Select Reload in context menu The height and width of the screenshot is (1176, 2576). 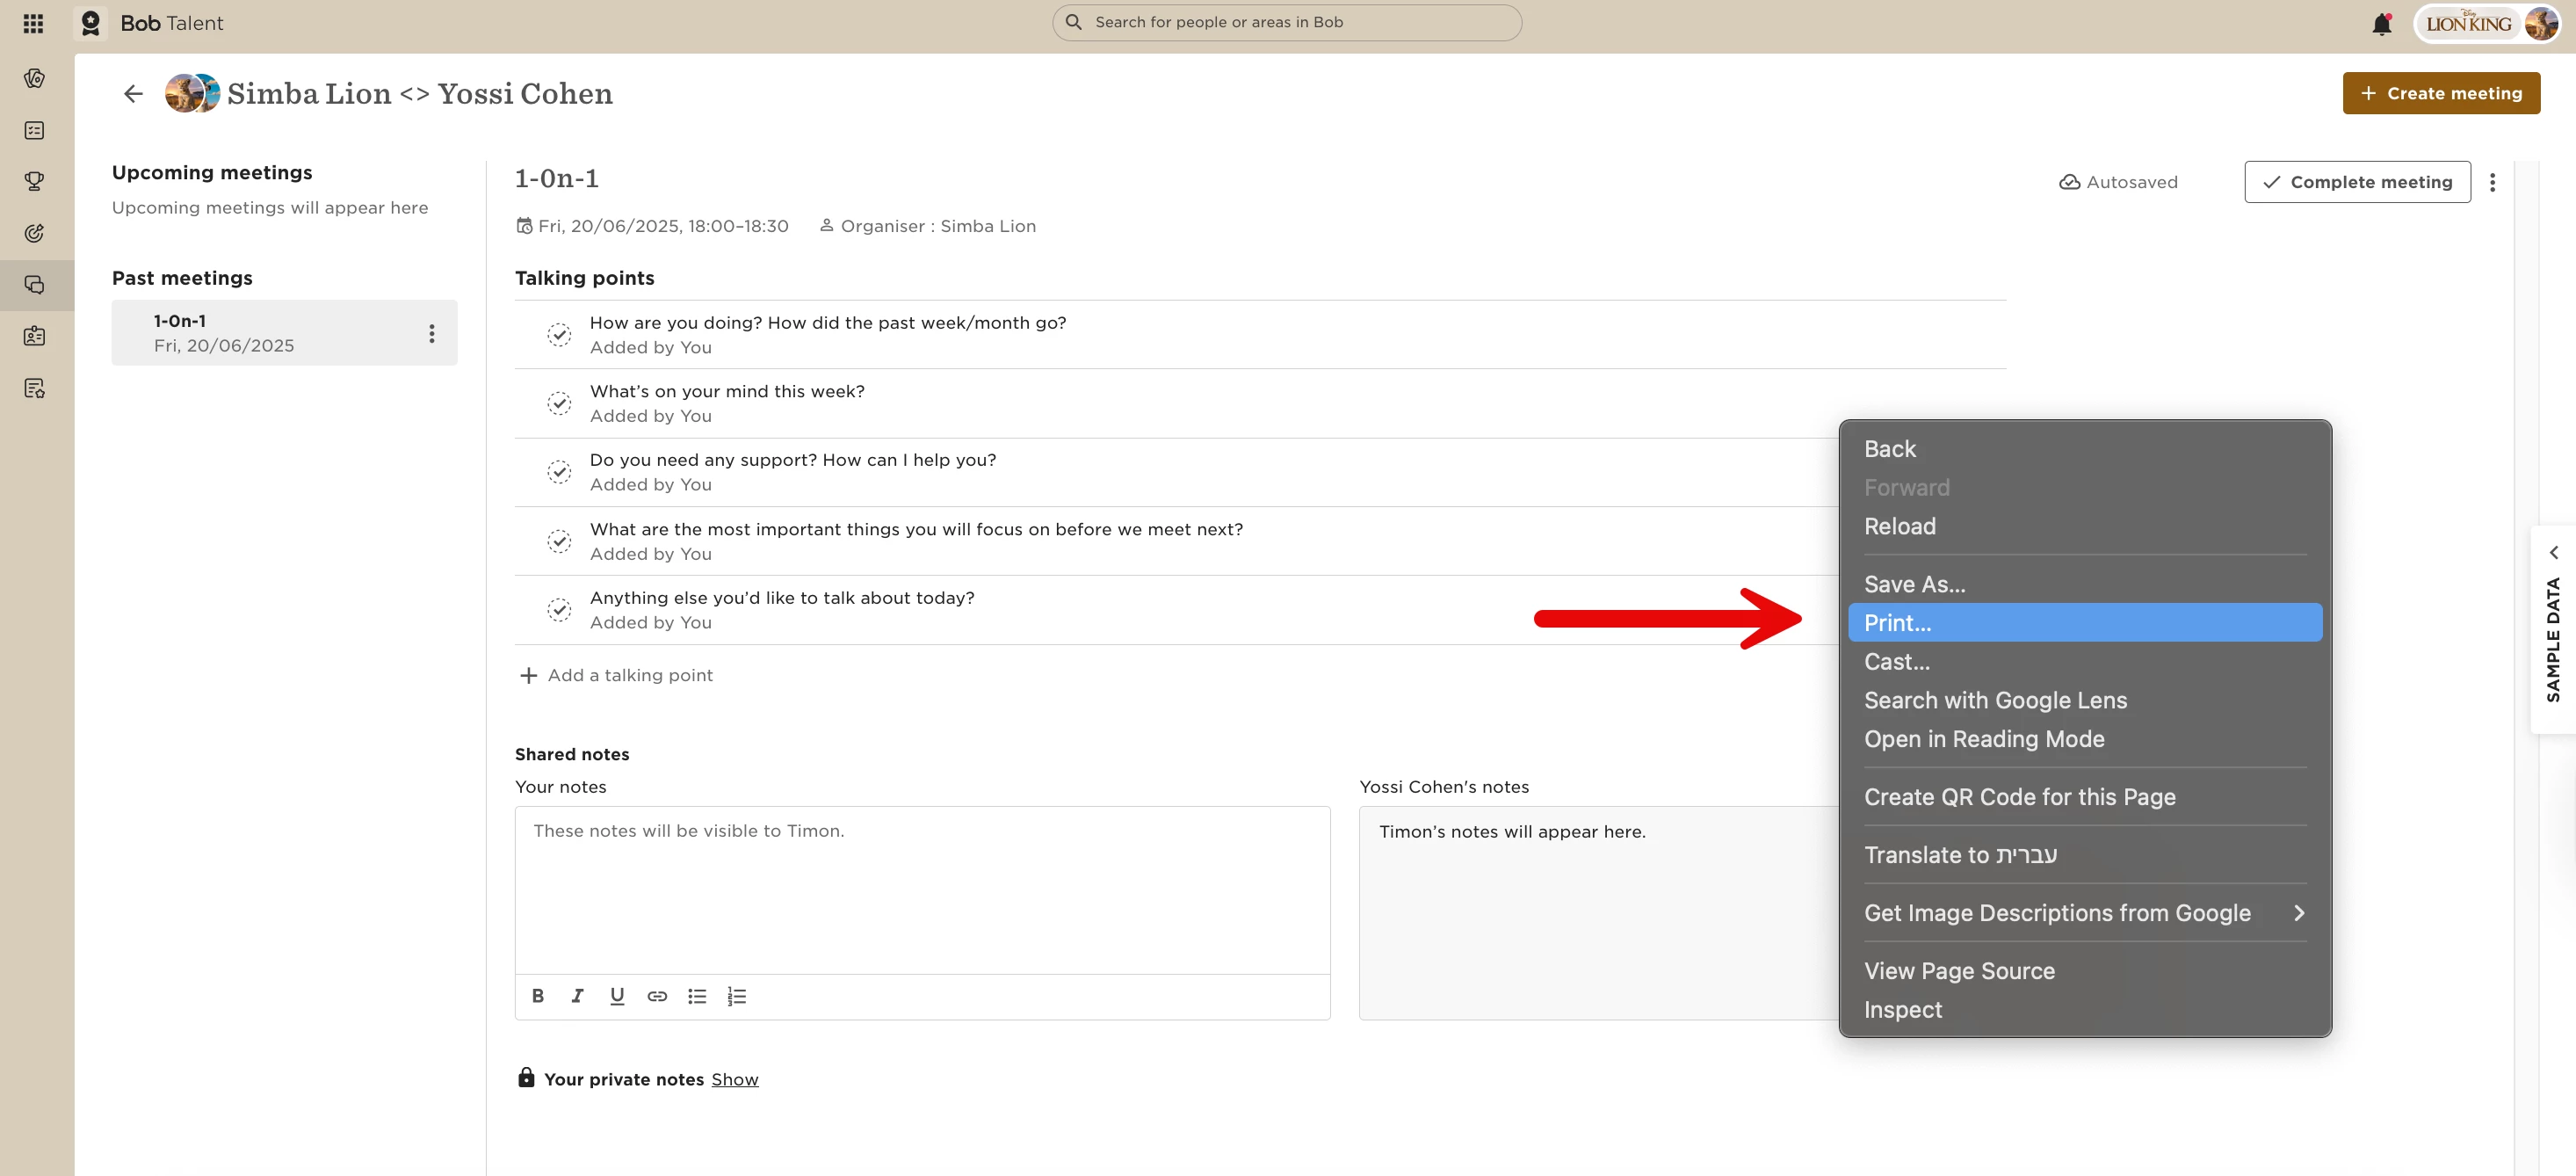click(x=2084, y=526)
